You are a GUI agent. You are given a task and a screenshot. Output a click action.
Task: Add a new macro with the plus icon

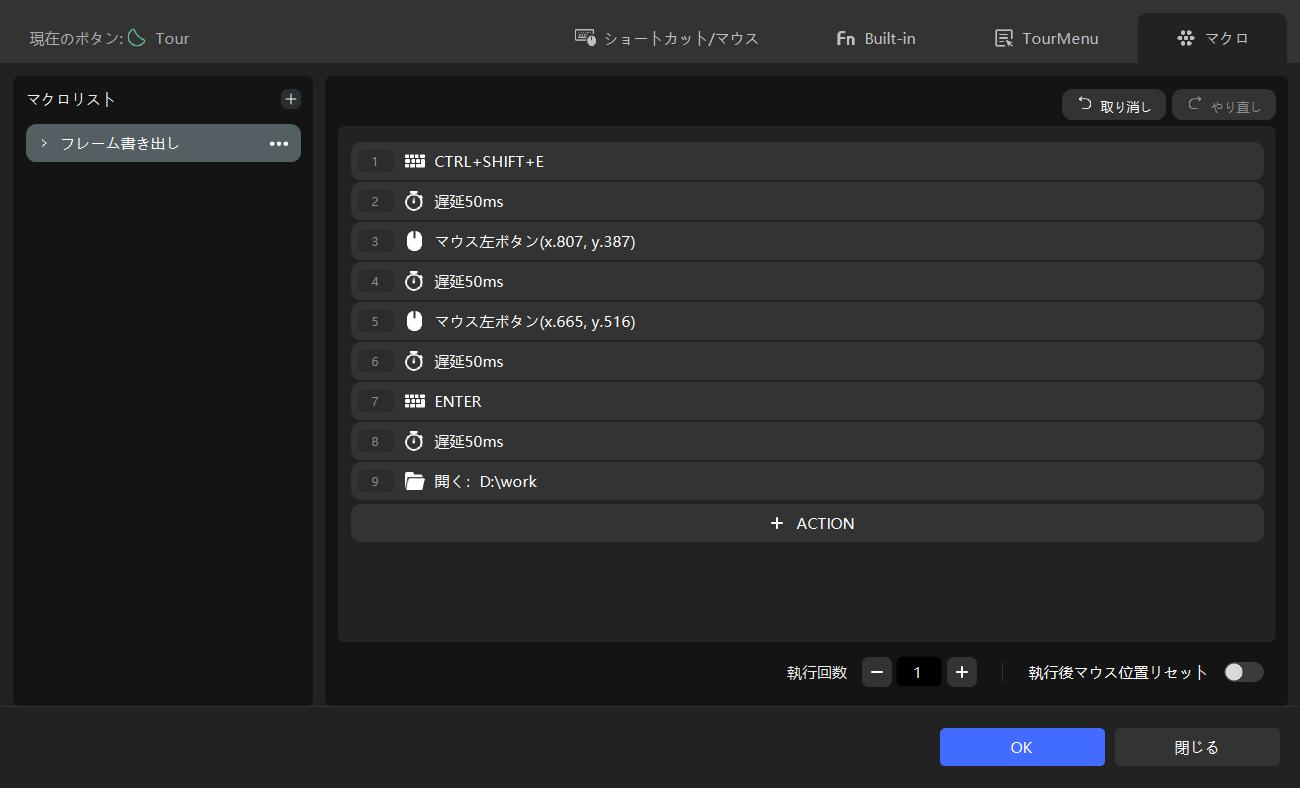290,99
